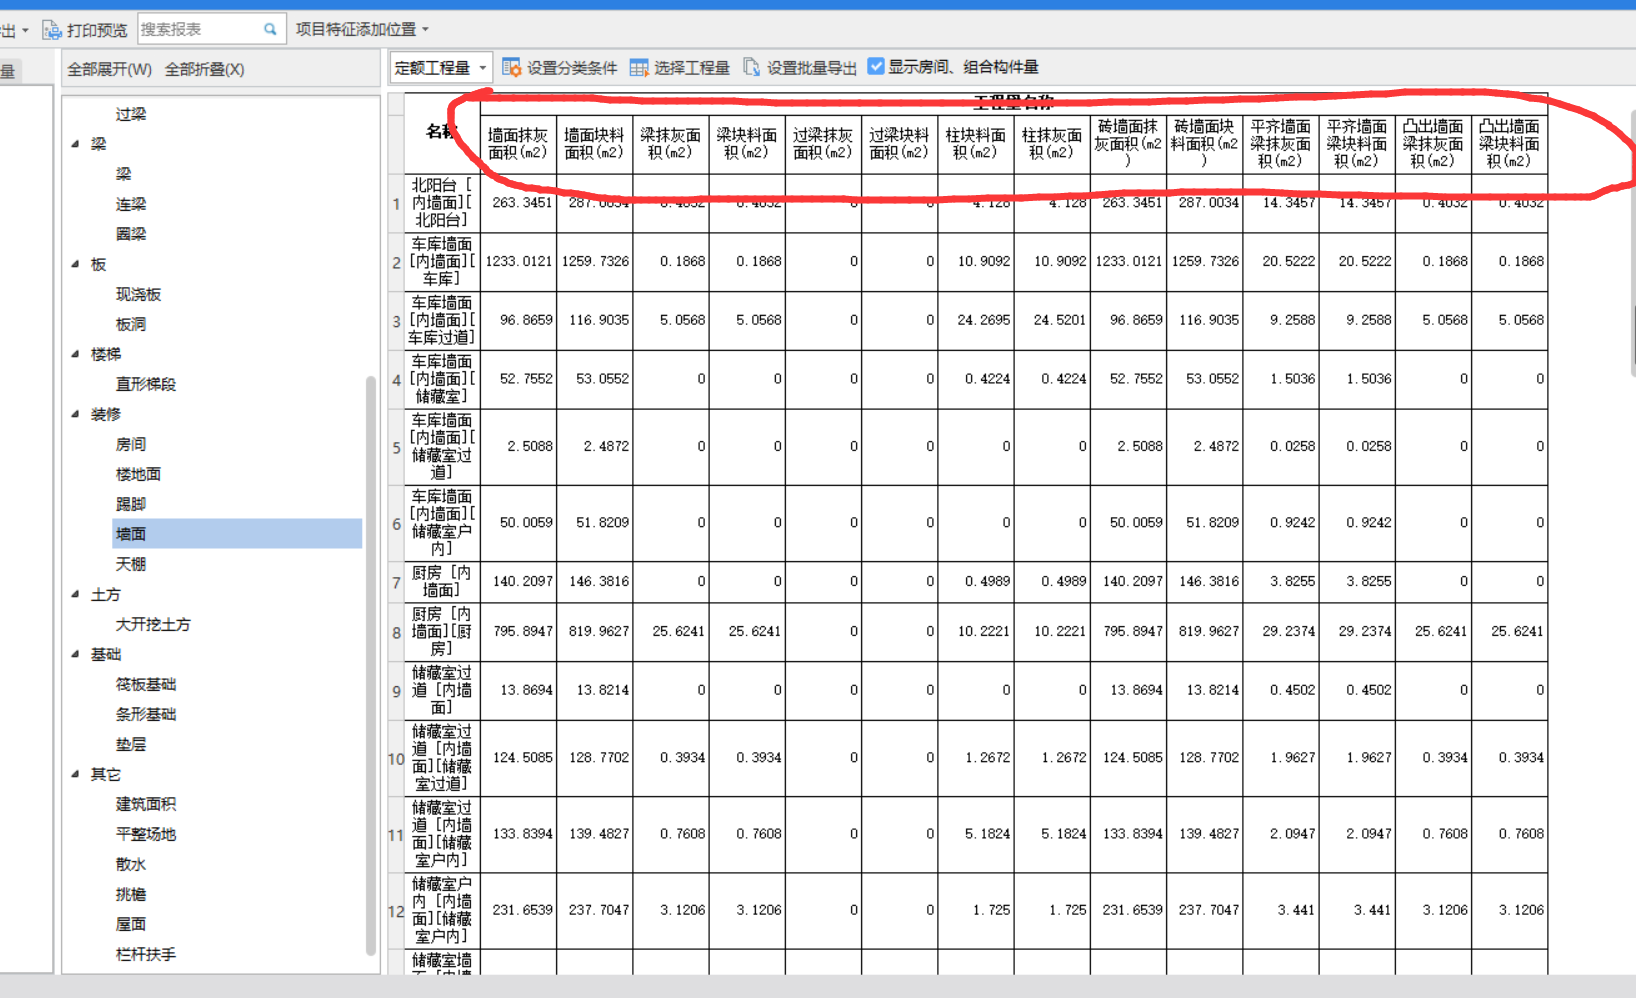Click the 墙面块料面积(m2) column header
Image resolution: width=1636 pixels, height=998 pixels.
594,144
